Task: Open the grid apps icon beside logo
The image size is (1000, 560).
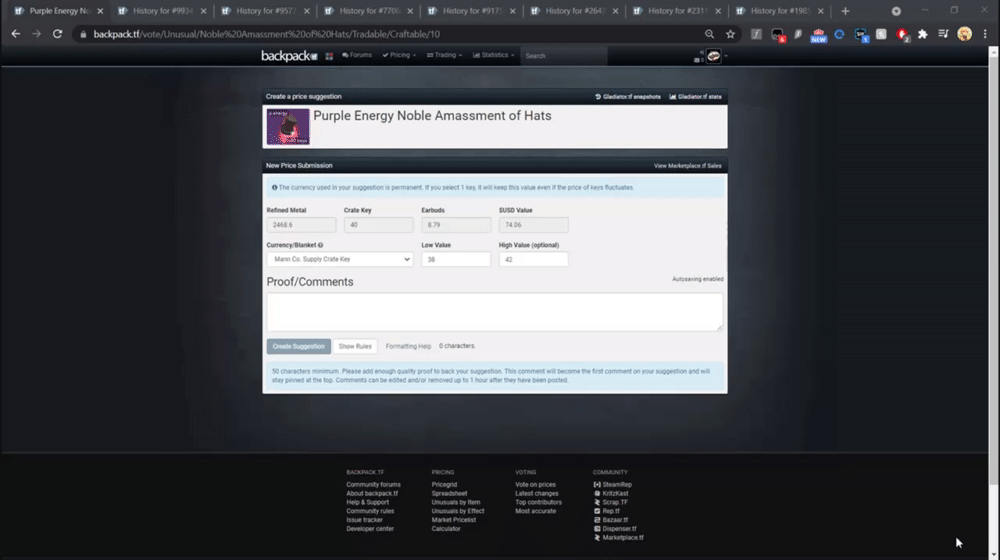Action: point(329,56)
